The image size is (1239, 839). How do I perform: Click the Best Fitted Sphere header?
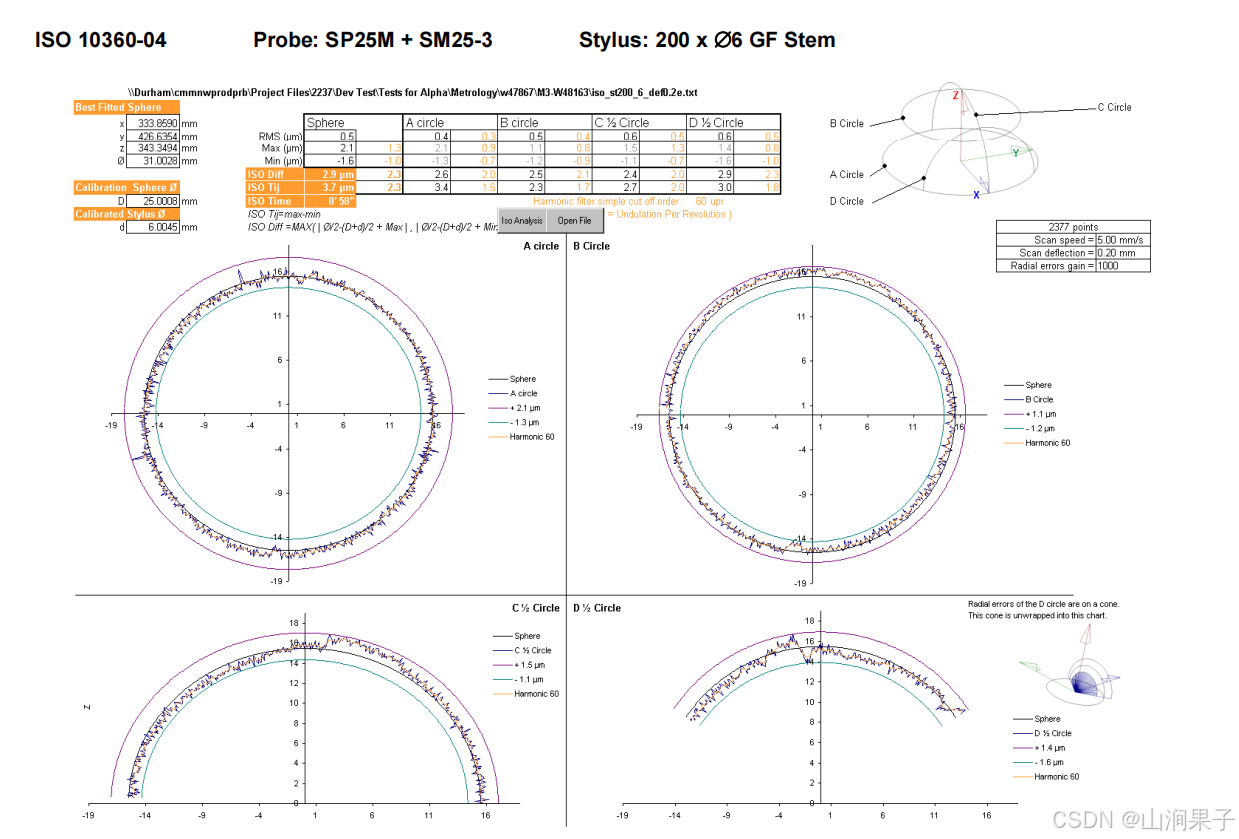(126, 108)
